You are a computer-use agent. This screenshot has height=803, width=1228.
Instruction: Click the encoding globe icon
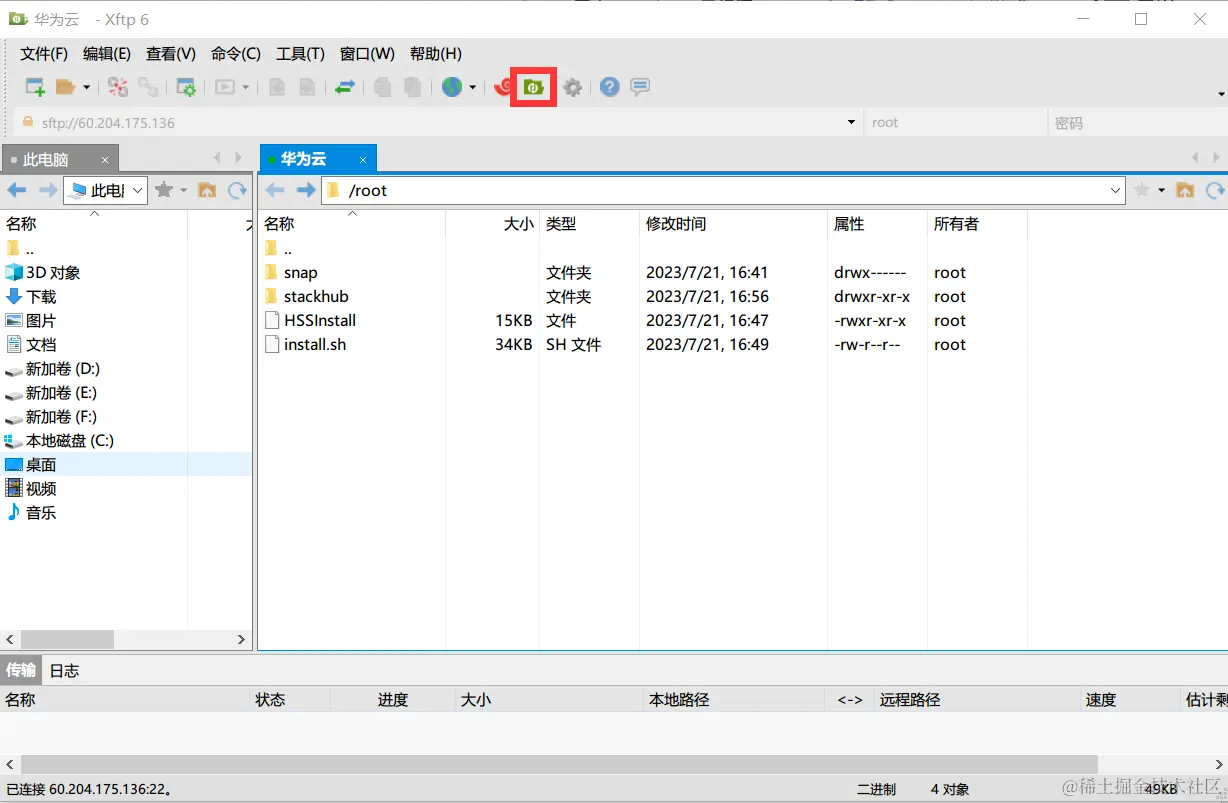coord(452,87)
